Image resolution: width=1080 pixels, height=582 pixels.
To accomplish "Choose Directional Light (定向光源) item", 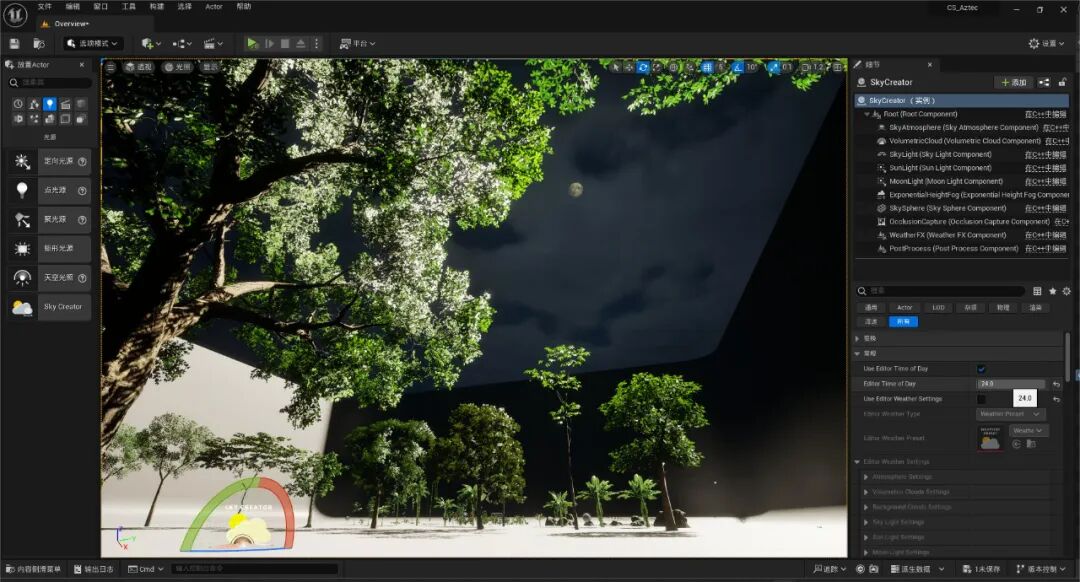I will coord(50,161).
